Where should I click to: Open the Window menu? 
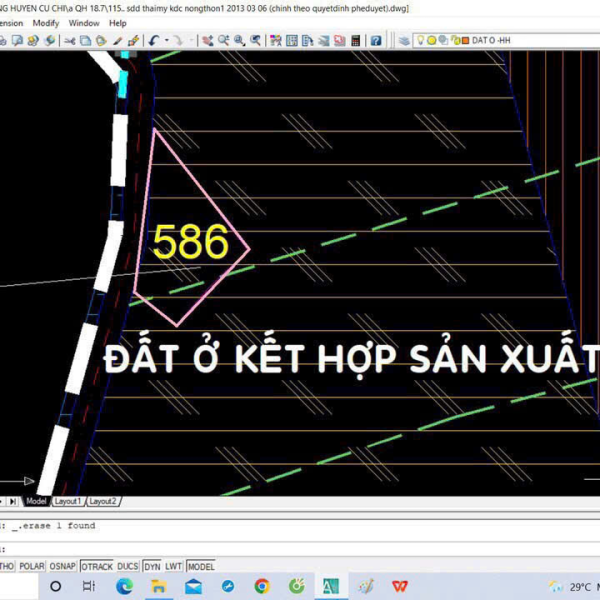click(84, 23)
